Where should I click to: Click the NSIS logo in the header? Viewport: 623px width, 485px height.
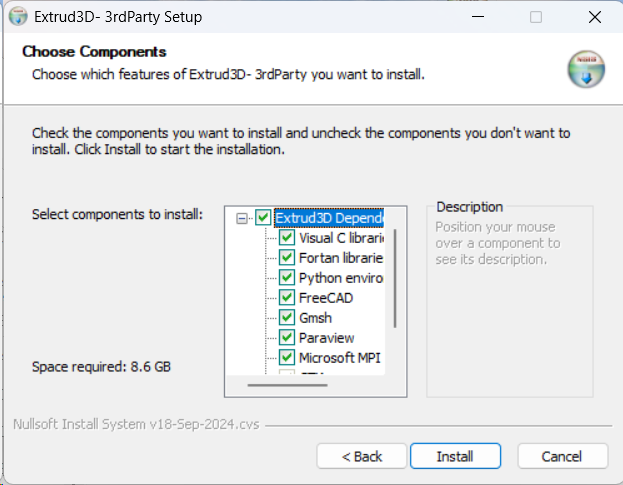click(586, 69)
